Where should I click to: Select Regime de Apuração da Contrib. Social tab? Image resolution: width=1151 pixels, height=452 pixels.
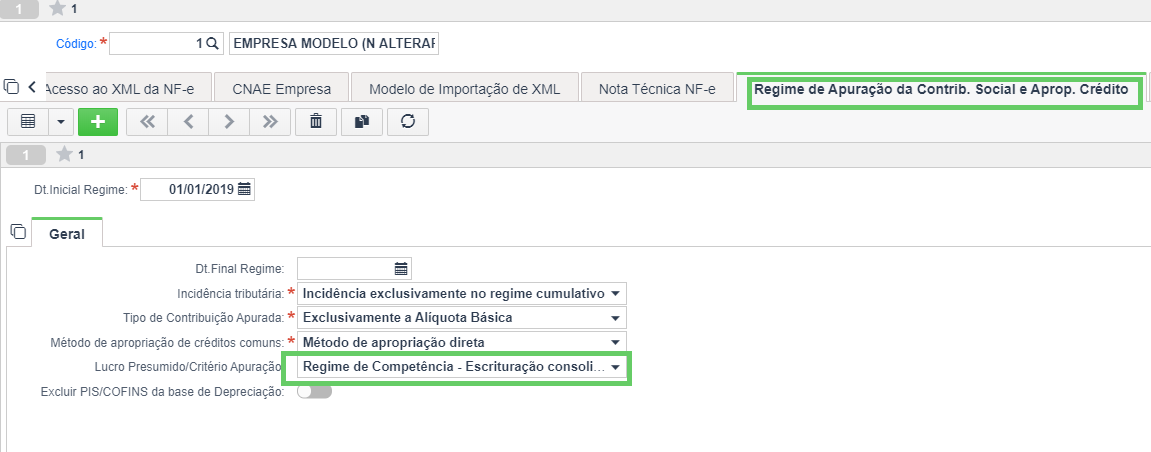coord(940,90)
